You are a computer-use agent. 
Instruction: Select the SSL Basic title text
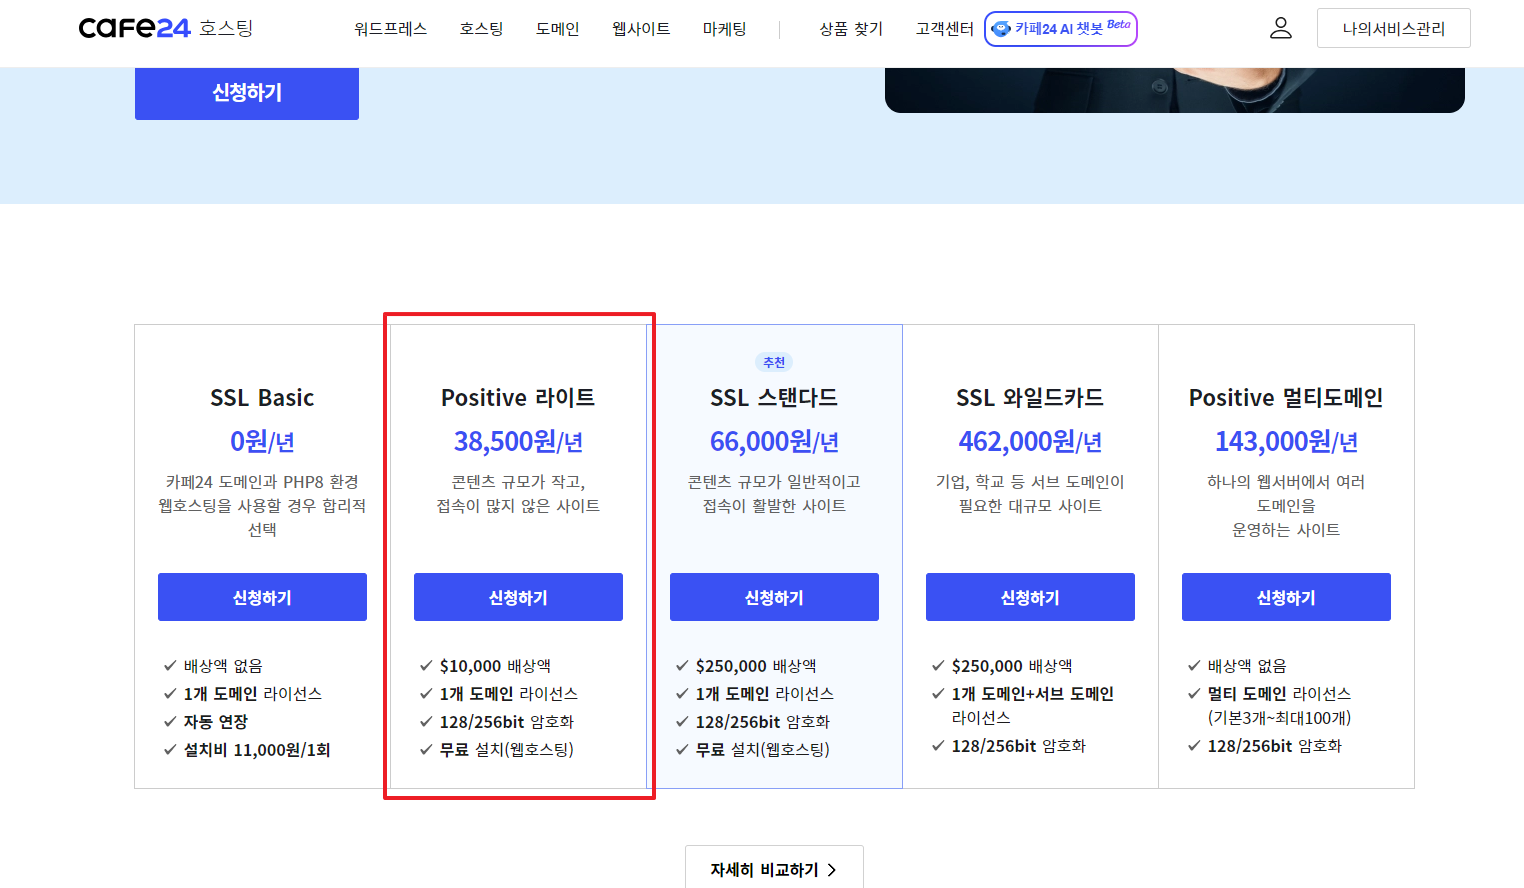pos(262,398)
